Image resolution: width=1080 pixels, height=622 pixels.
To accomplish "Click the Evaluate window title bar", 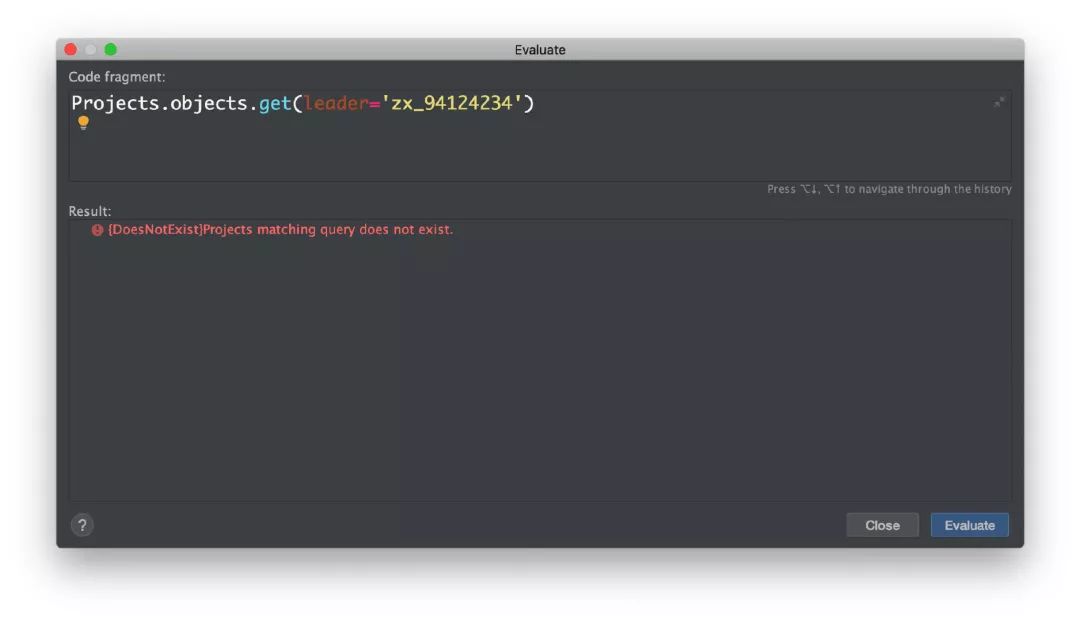I will [x=540, y=49].
